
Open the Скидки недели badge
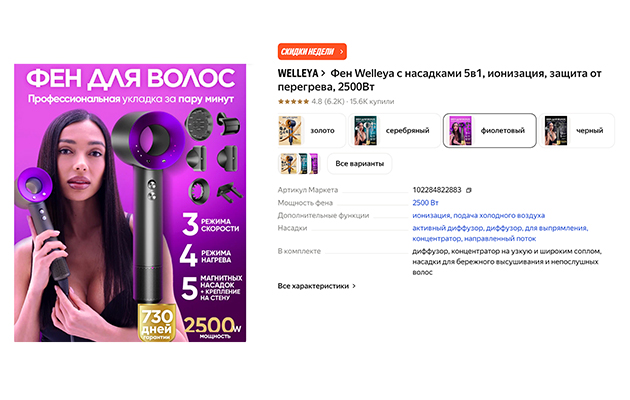coord(312,52)
